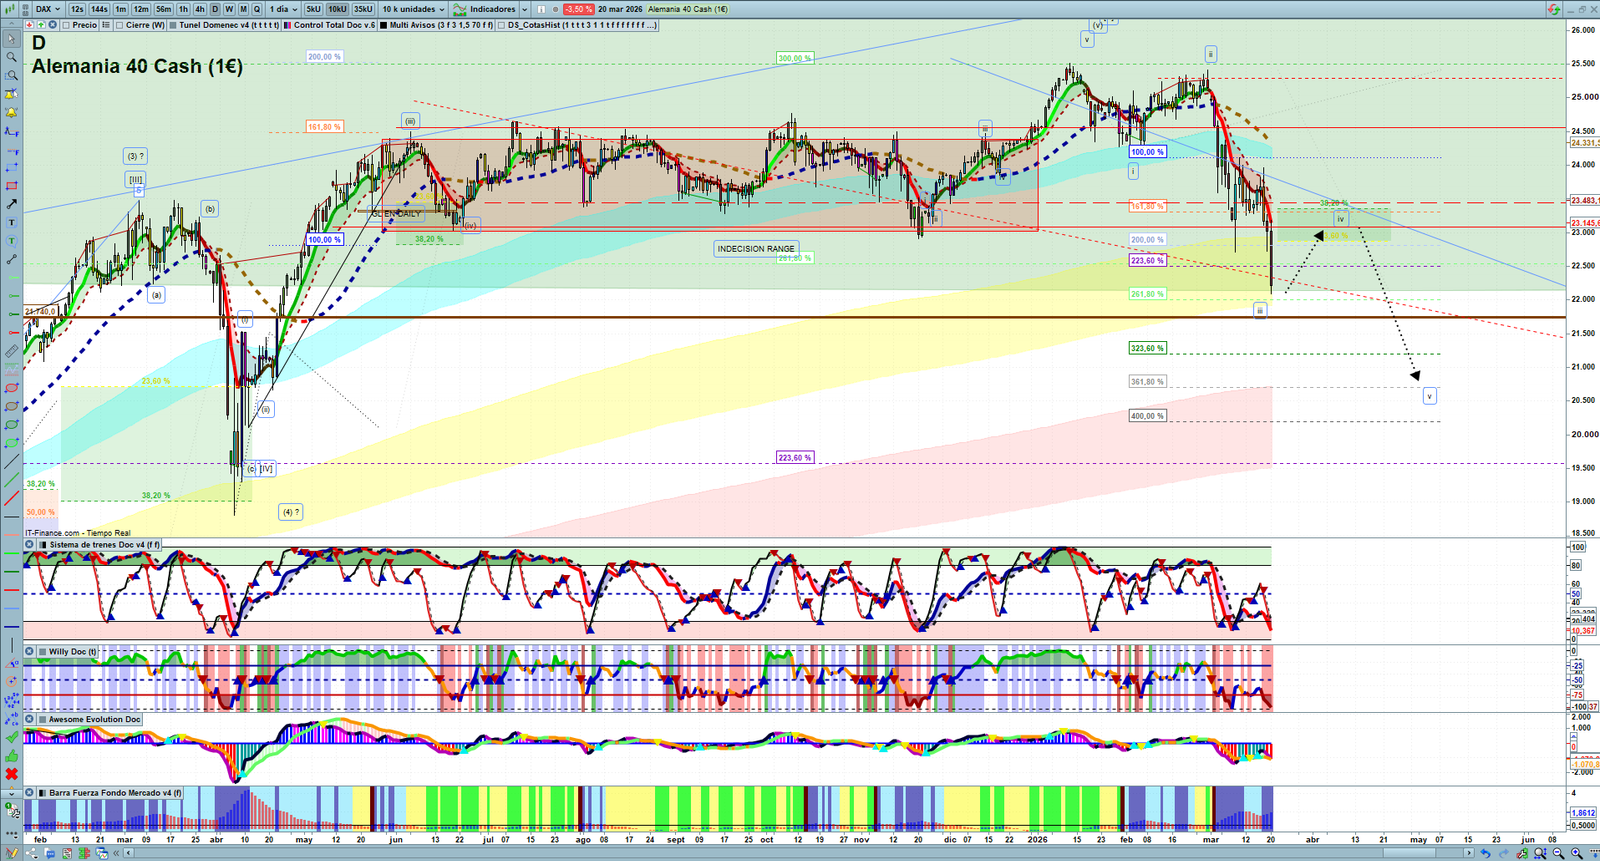Toggle the DS_CotasHist checkbox

pyautogui.click(x=502, y=25)
